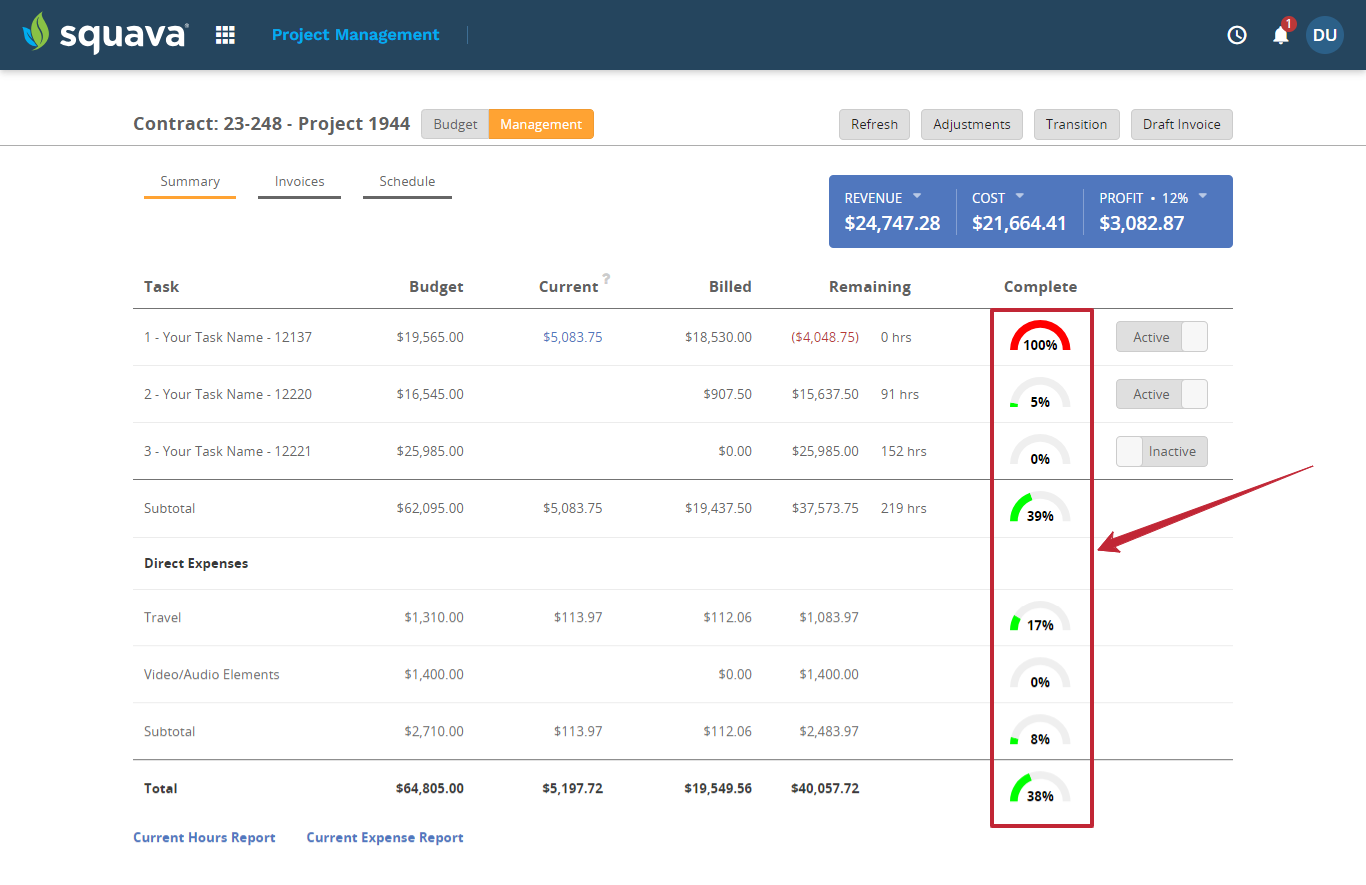
Task: Open the Profit dropdown arrow
Action: pyautogui.click(x=1201, y=197)
